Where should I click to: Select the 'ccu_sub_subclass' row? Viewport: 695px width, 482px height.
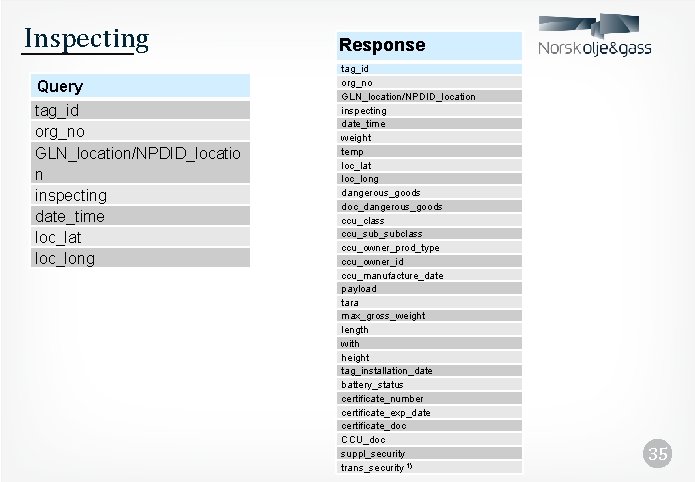[x=429, y=234]
